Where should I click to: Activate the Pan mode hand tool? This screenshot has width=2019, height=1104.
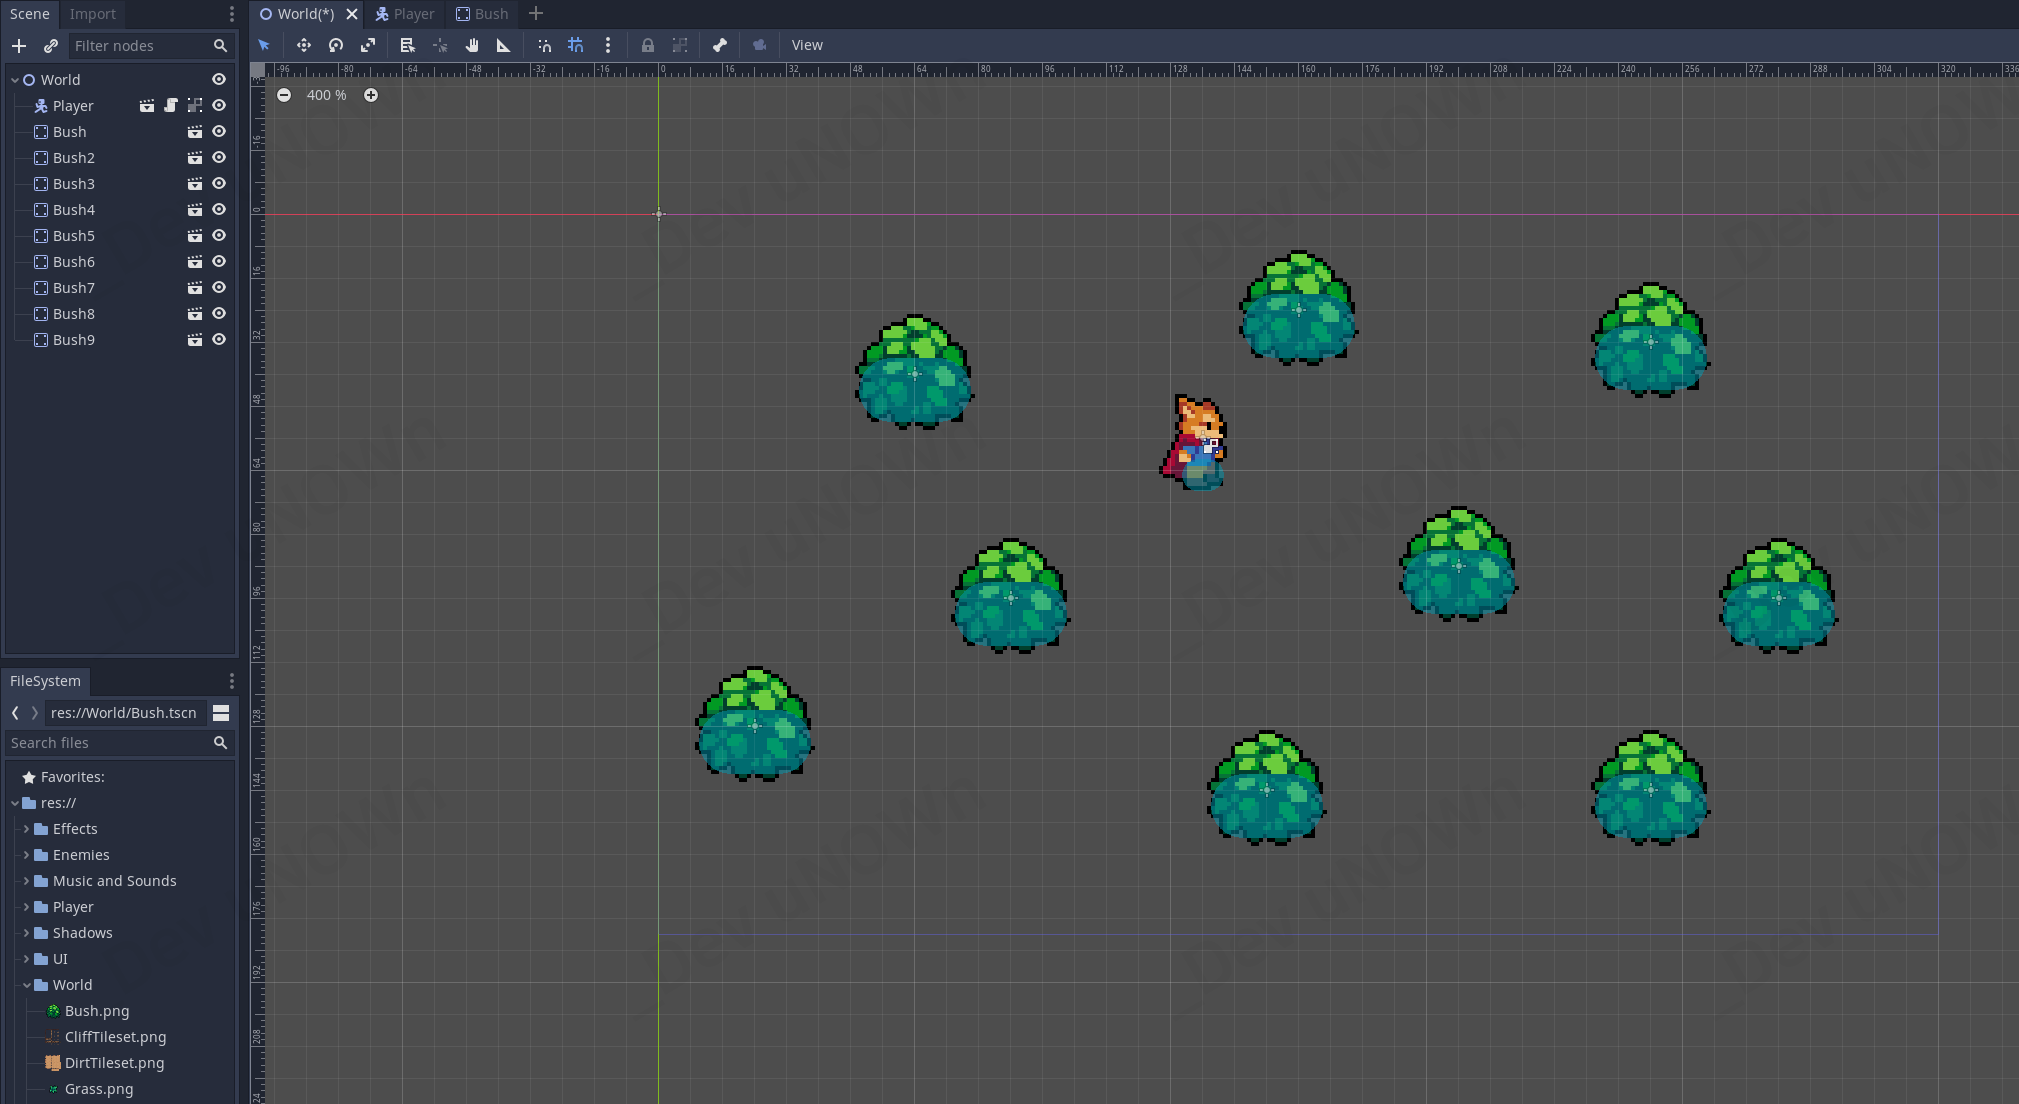(472, 45)
